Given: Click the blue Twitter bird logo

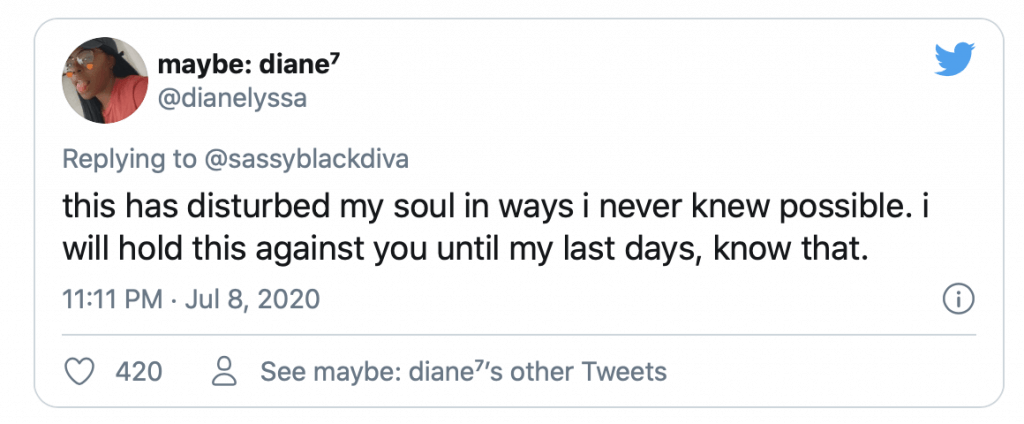Looking at the screenshot, I should [x=954, y=59].
